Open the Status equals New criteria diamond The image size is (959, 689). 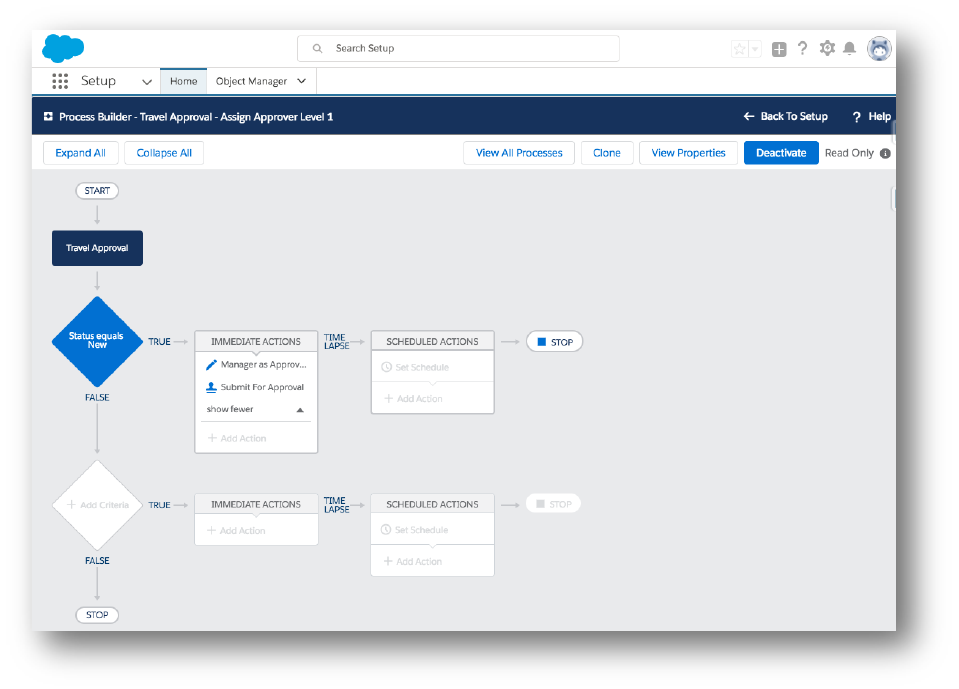tap(97, 341)
